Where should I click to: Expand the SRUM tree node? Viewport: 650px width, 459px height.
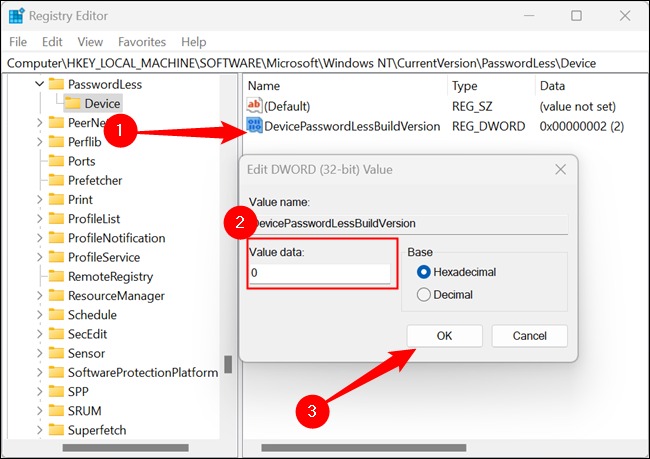click(x=39, y=410)
